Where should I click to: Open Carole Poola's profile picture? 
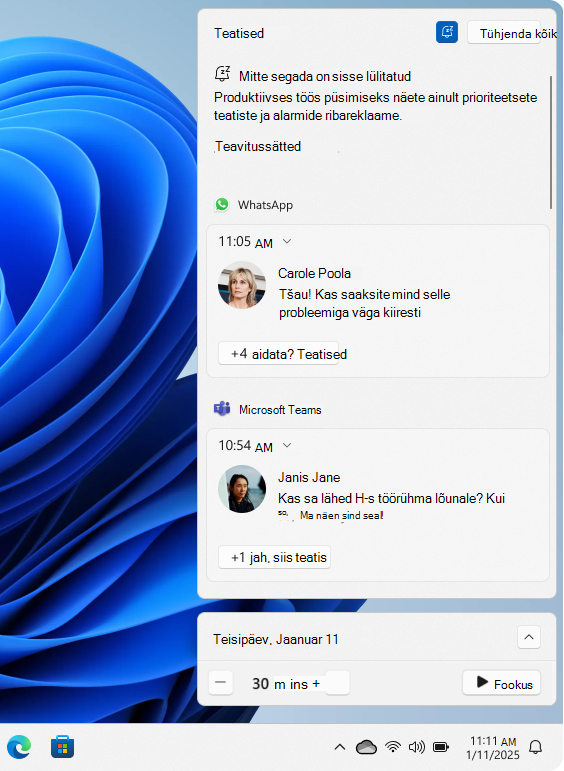click(242, 285)
